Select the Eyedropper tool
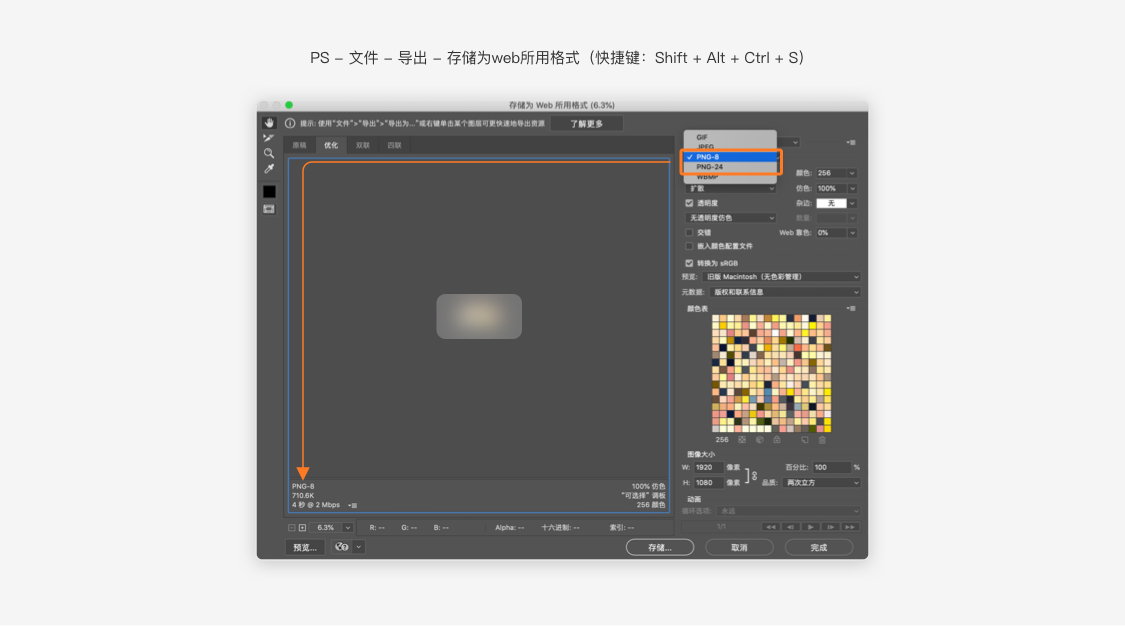Image resolution: width=1125 pixels, height=626 pixels. coord(269,169)
